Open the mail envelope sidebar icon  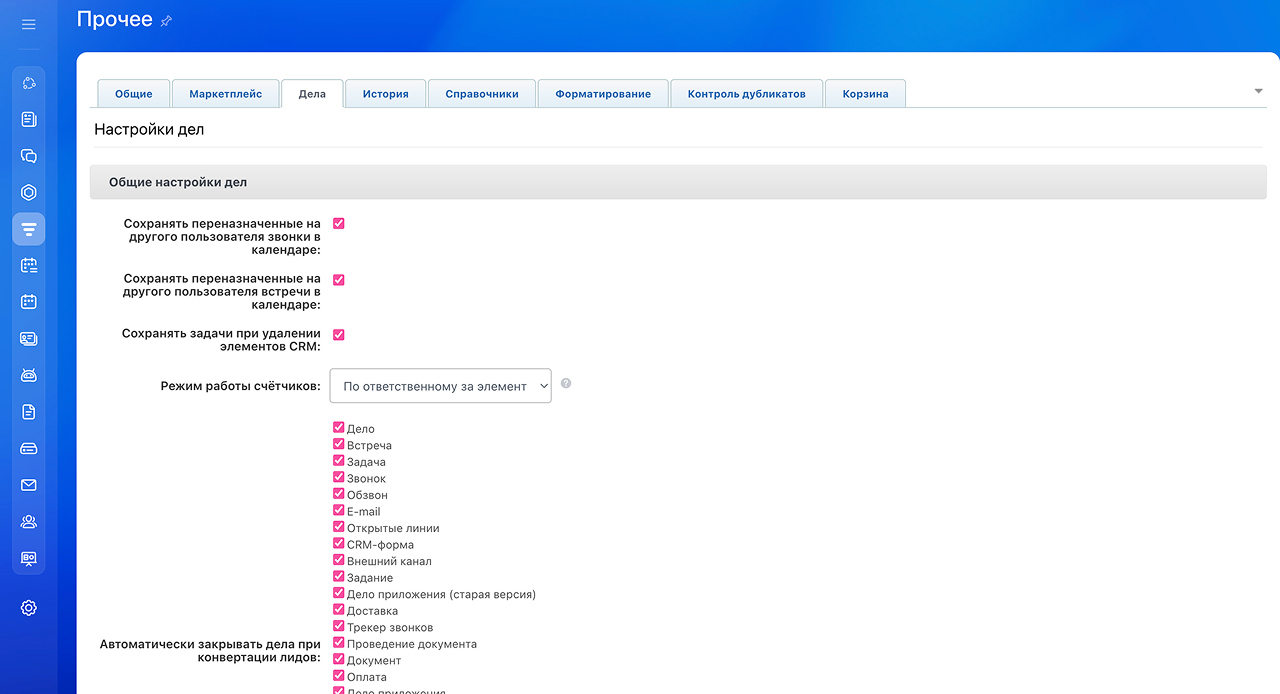(28, 485)
